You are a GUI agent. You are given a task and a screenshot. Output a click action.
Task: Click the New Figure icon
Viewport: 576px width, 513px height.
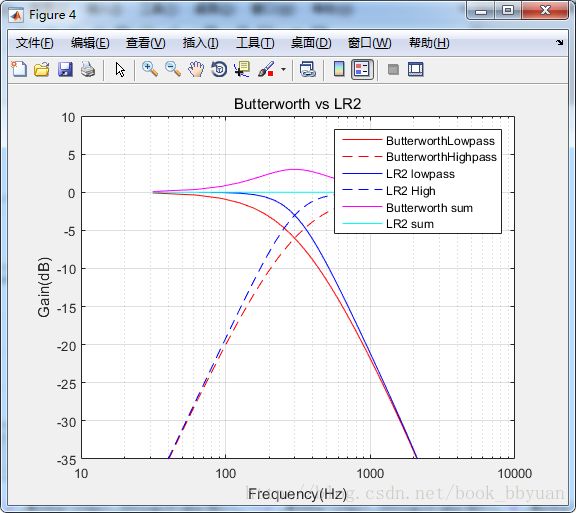click(x=19, y=69)
